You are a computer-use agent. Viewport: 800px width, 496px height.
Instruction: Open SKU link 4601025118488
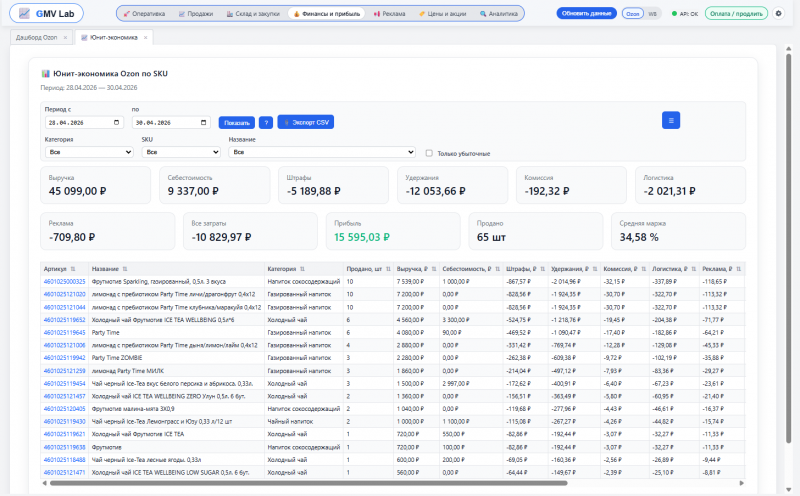coord(64,460)
